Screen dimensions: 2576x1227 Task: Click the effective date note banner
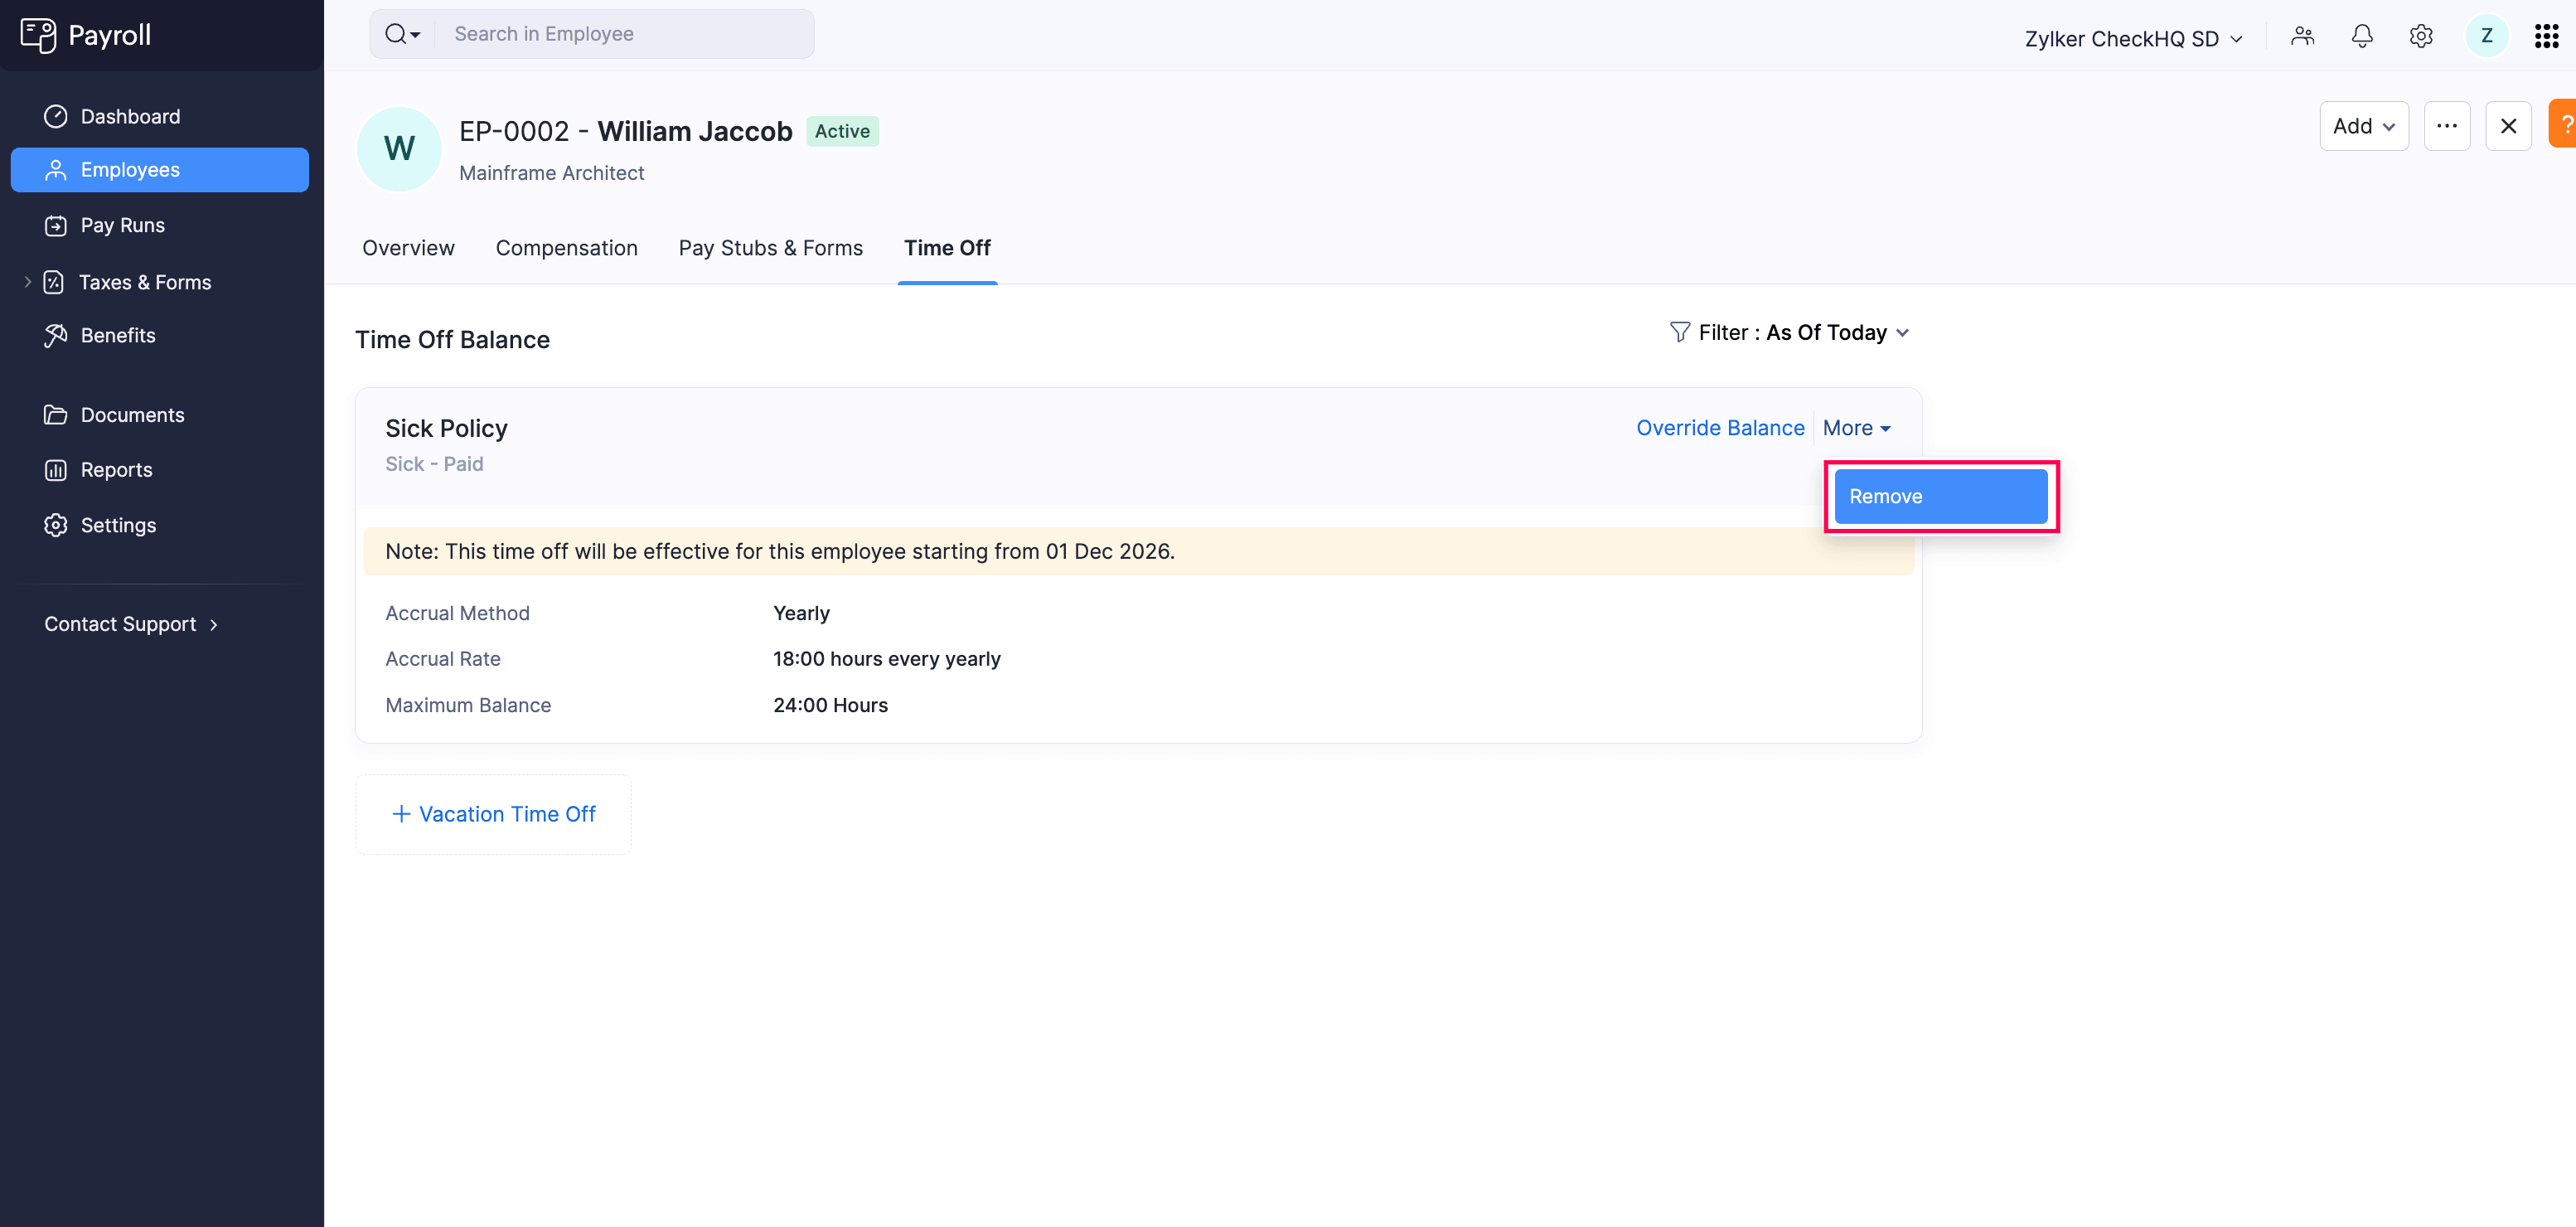pyautogui.click(x=1138, y=551)
